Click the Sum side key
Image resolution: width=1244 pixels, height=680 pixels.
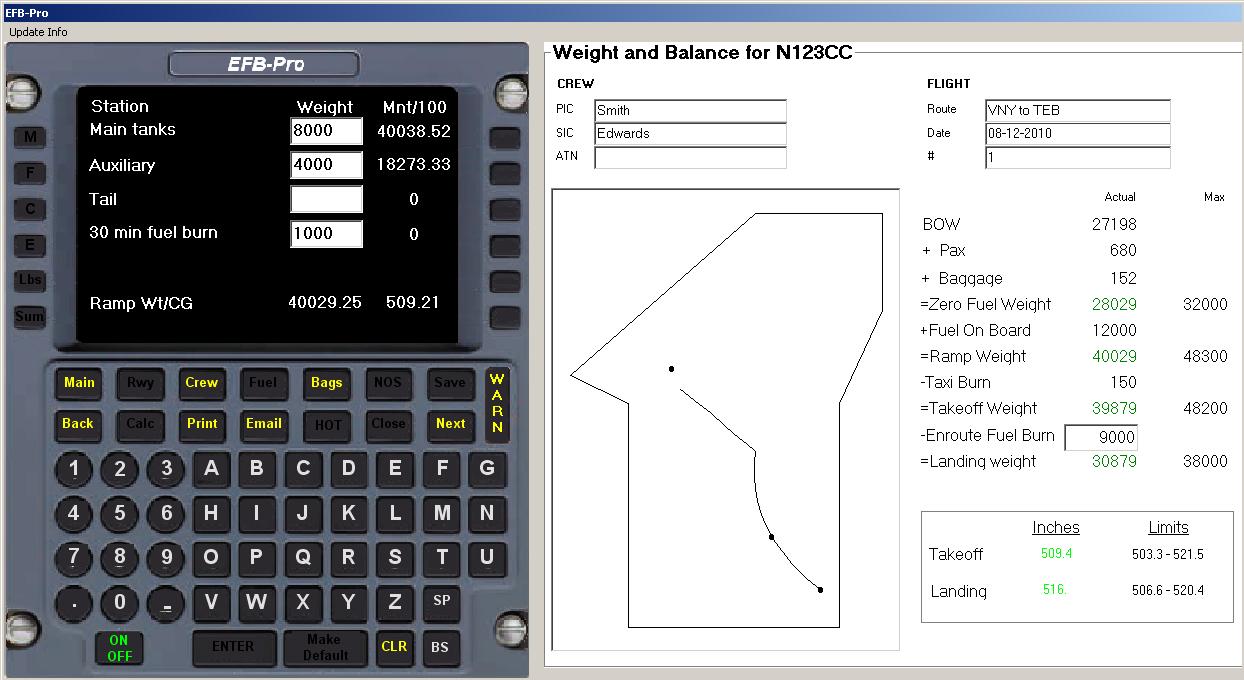[x=30, y=317]
